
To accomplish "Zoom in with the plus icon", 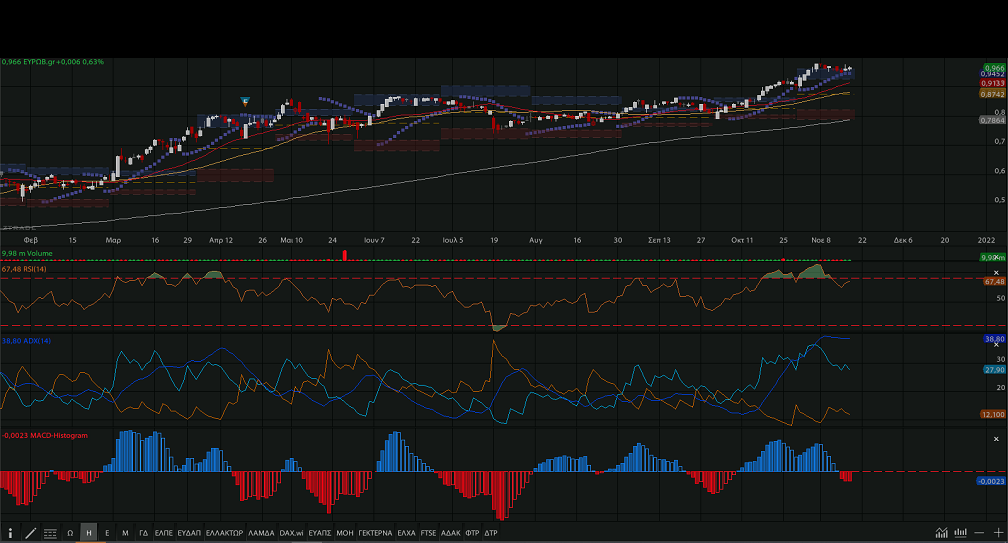I will click(997, 533).
